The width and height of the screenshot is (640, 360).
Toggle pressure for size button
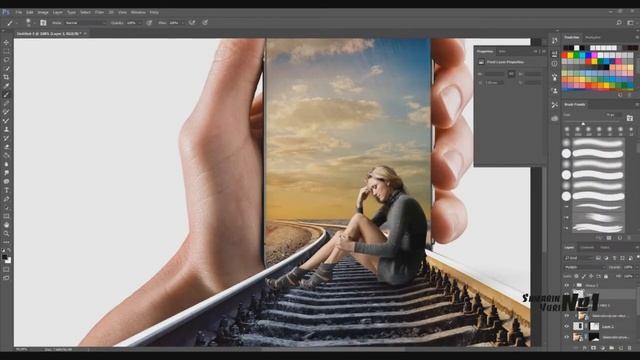pyautogui.click(x=205, y=23)
